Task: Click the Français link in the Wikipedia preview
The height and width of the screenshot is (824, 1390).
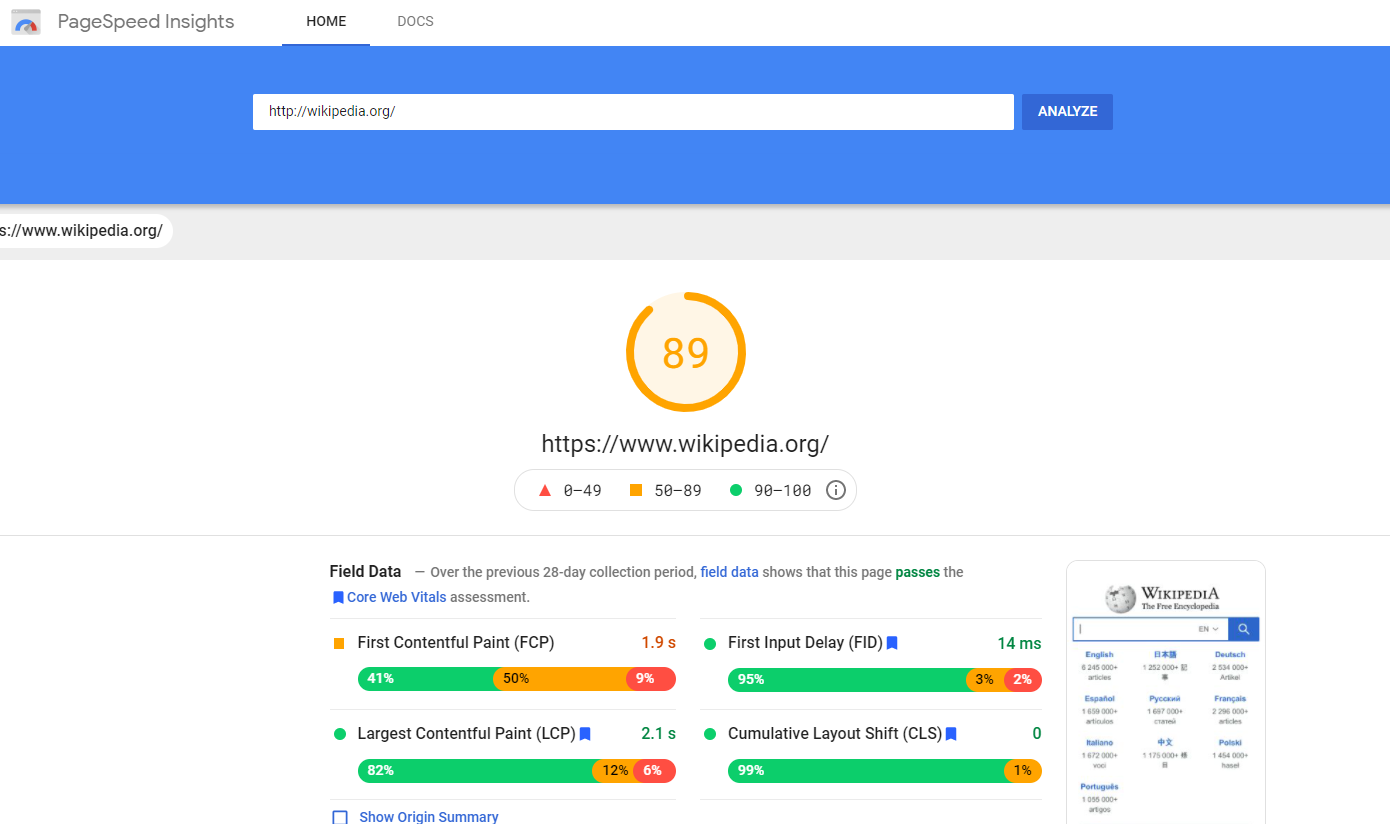Action: pos(1230,699)
